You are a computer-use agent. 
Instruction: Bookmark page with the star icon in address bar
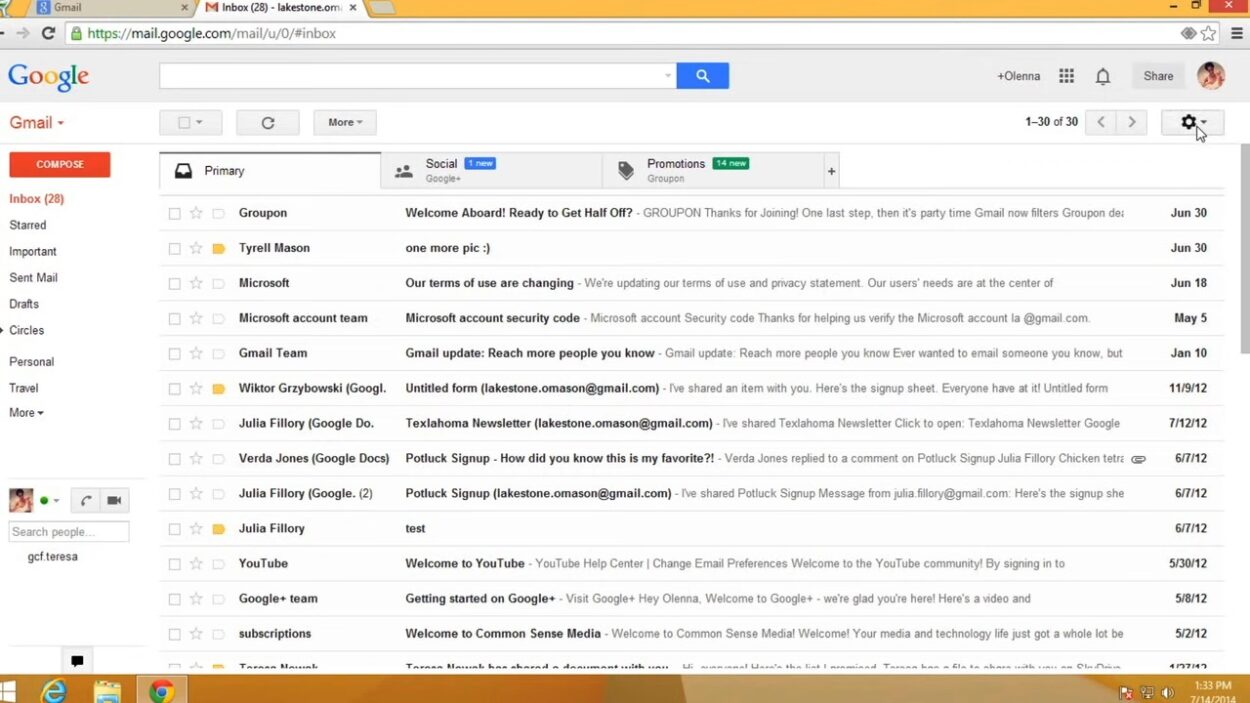click(1208, 33)
